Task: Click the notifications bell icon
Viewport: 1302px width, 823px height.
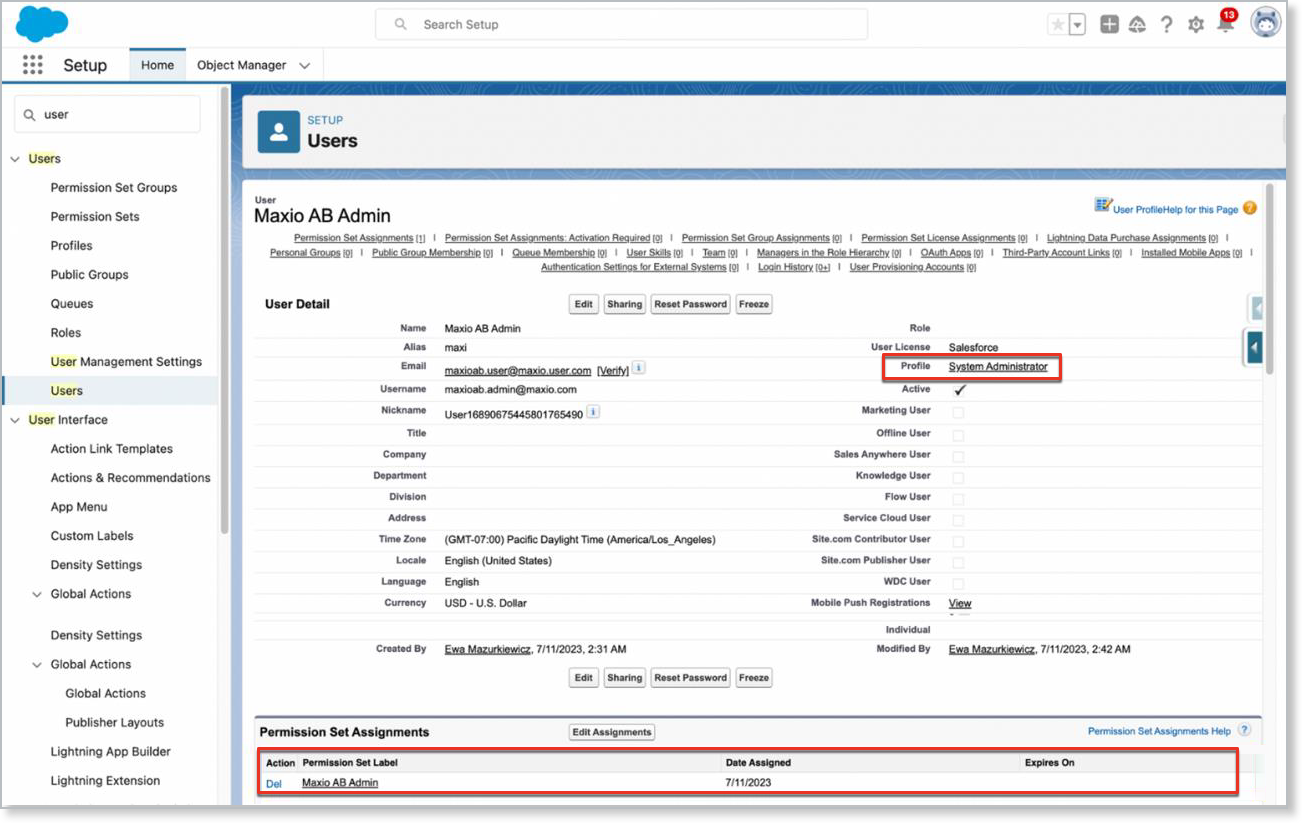Action: (x=1225, y=25)
